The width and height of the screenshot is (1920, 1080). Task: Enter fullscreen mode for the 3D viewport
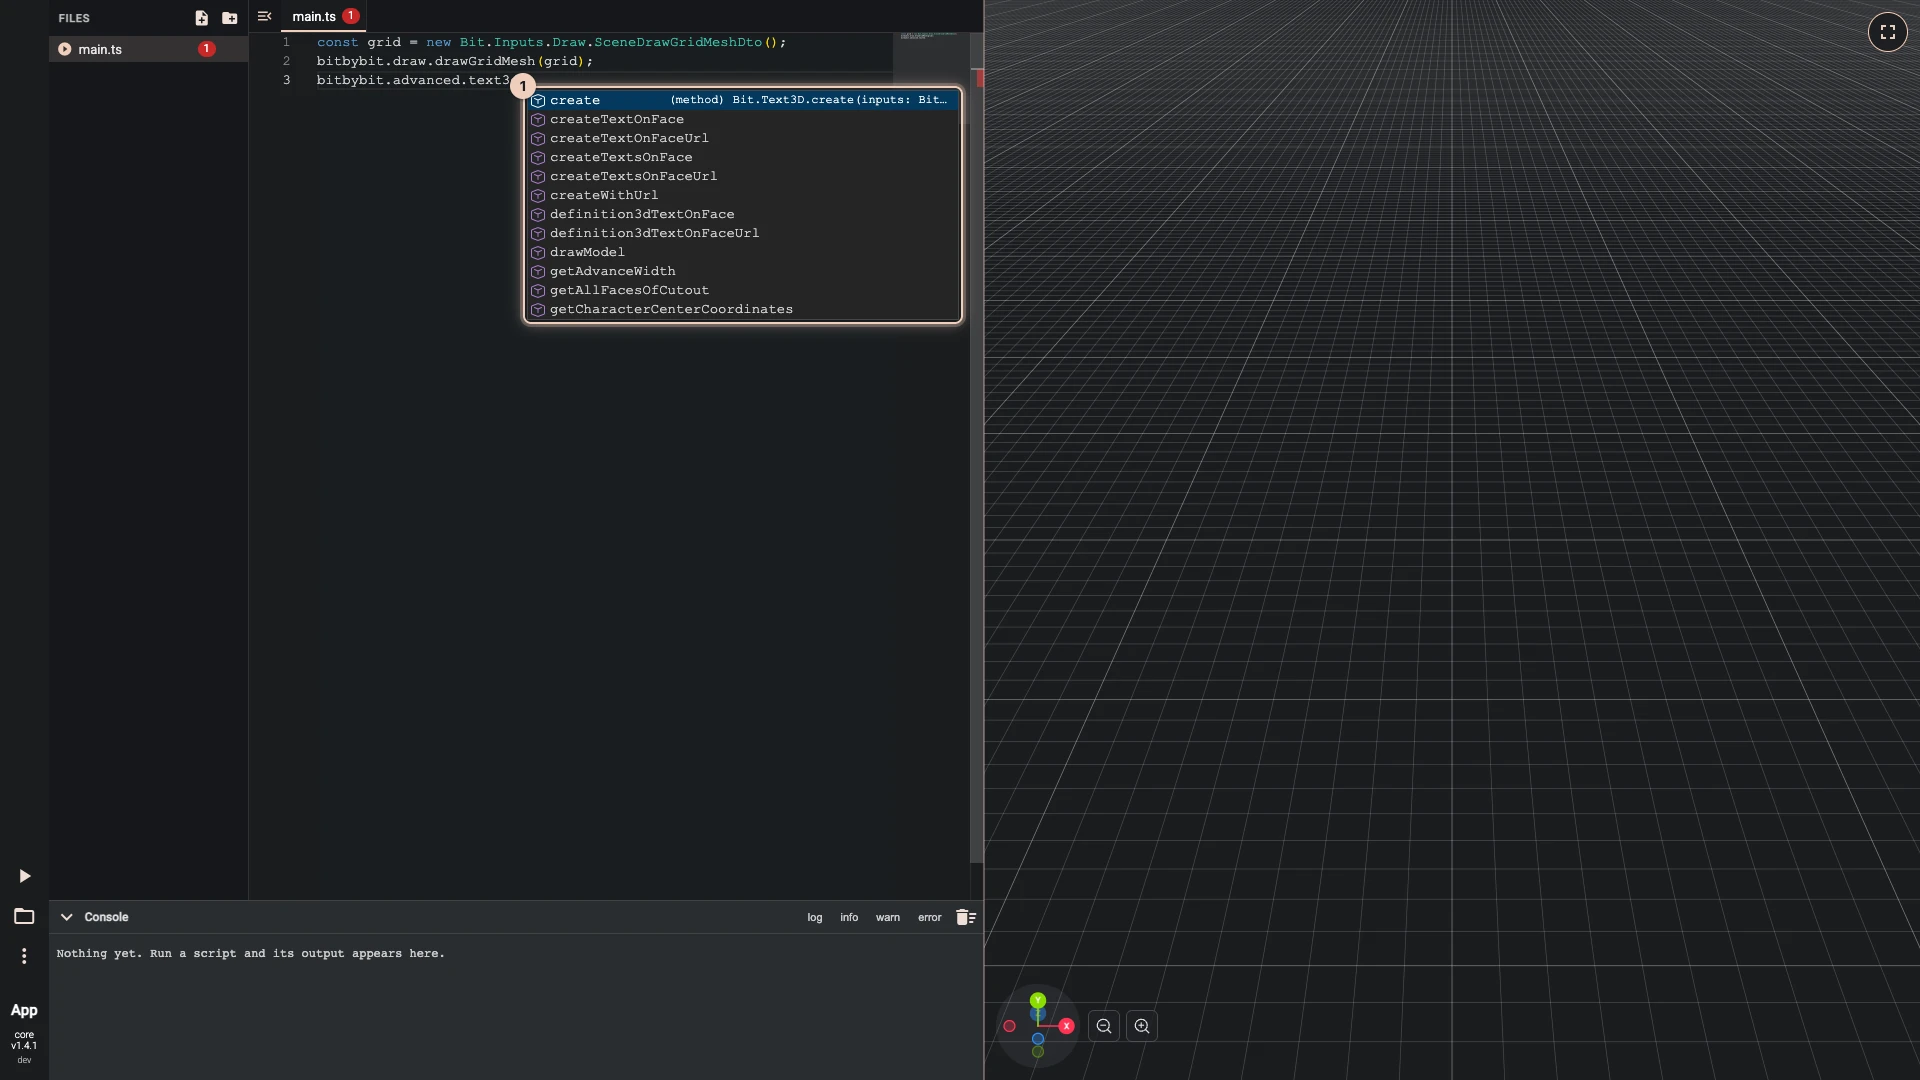pos(1887,32)
